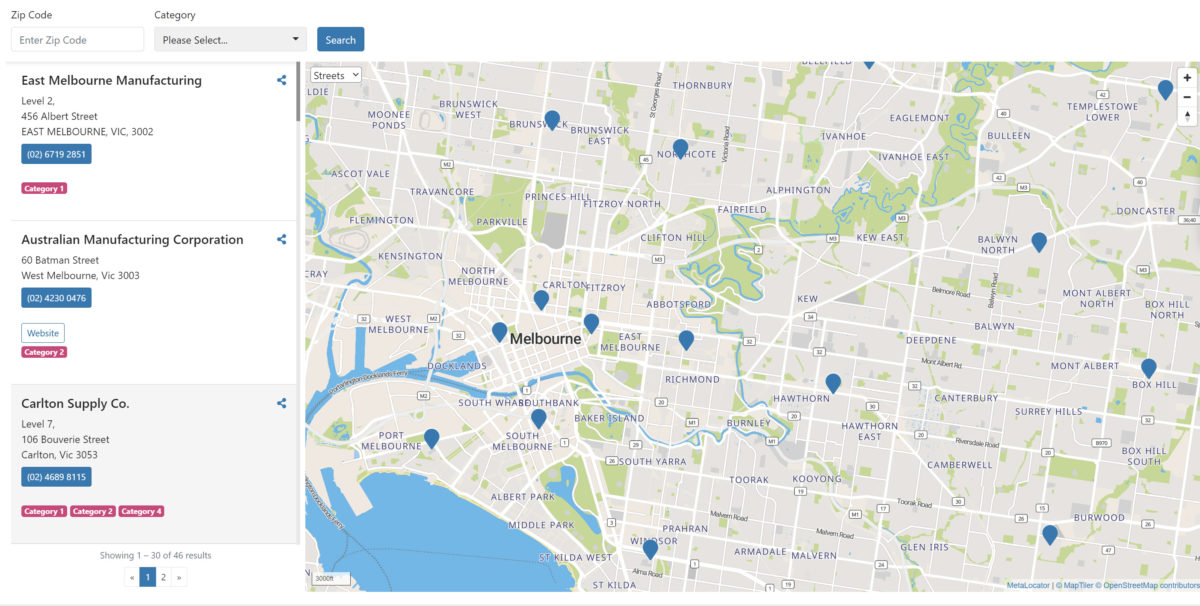Click the Category 4 tag on Carlton Supply Co.

tap(141, 511)
